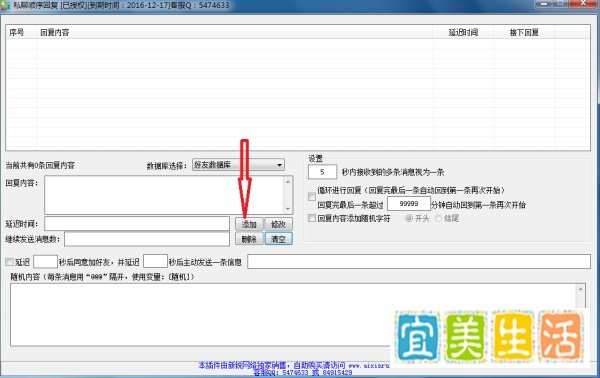
Task: Click scroll up arrow of 随机内容 box
Action: click(580, 290)
